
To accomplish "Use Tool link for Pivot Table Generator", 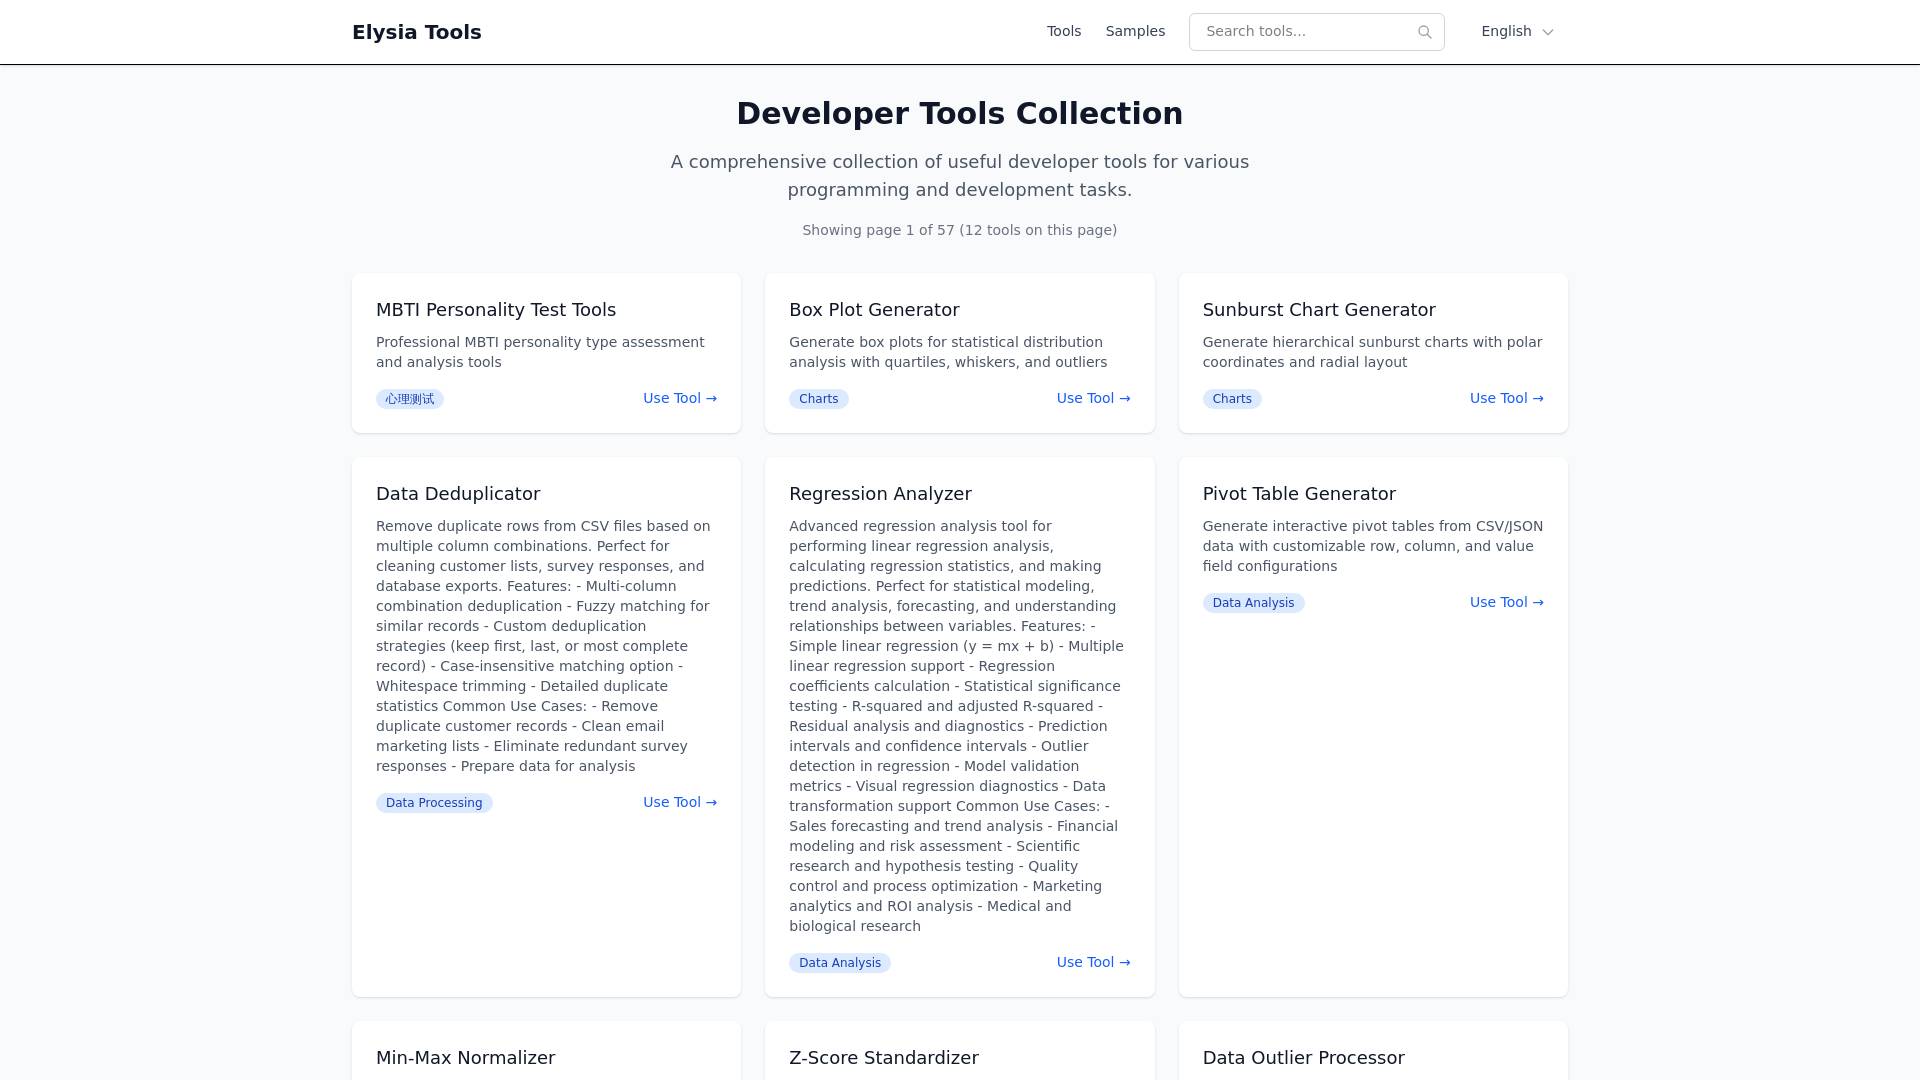I will tap(1506, 602).
